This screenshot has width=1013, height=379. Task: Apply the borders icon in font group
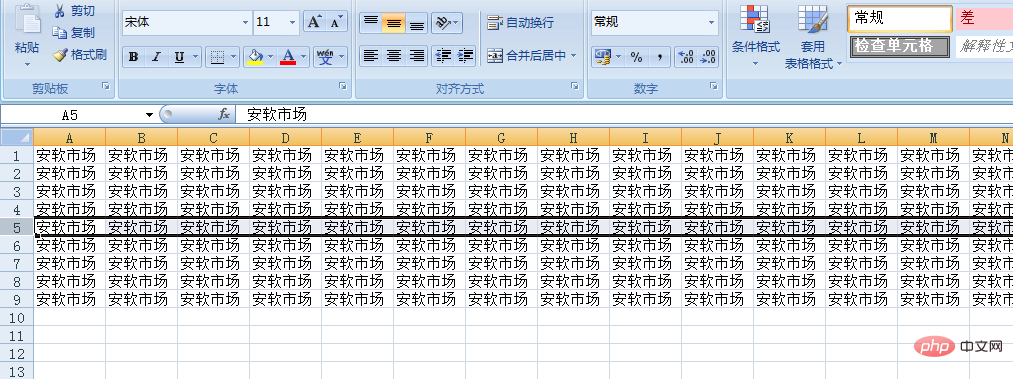coord(218,57)
